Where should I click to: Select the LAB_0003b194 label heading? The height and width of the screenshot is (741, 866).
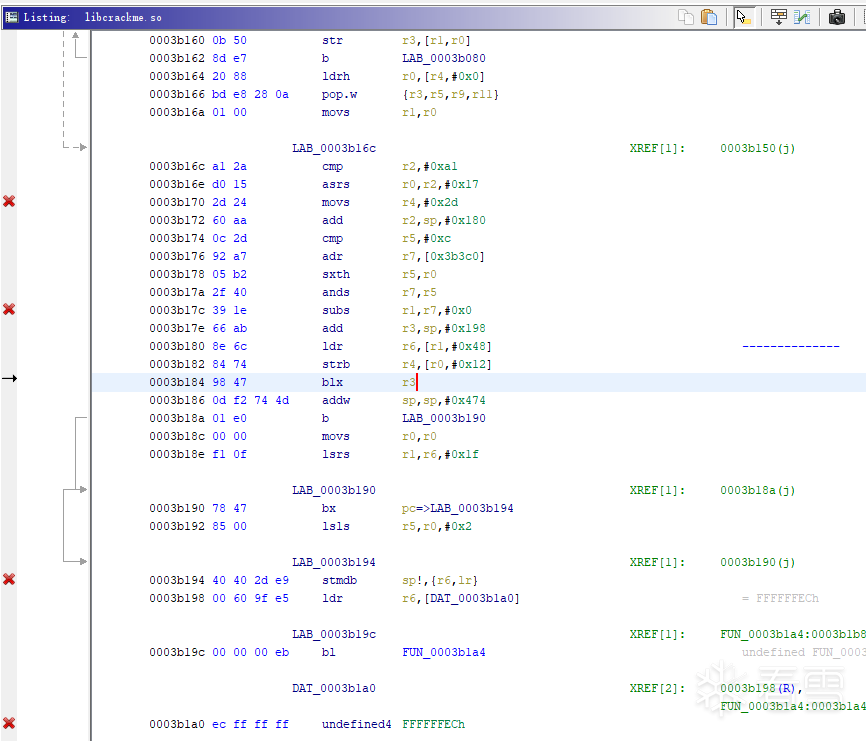334,563
